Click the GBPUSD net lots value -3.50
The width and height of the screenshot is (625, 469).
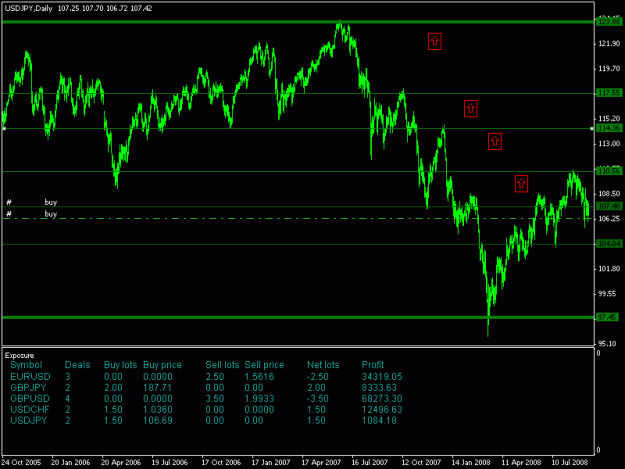(318, 398)
